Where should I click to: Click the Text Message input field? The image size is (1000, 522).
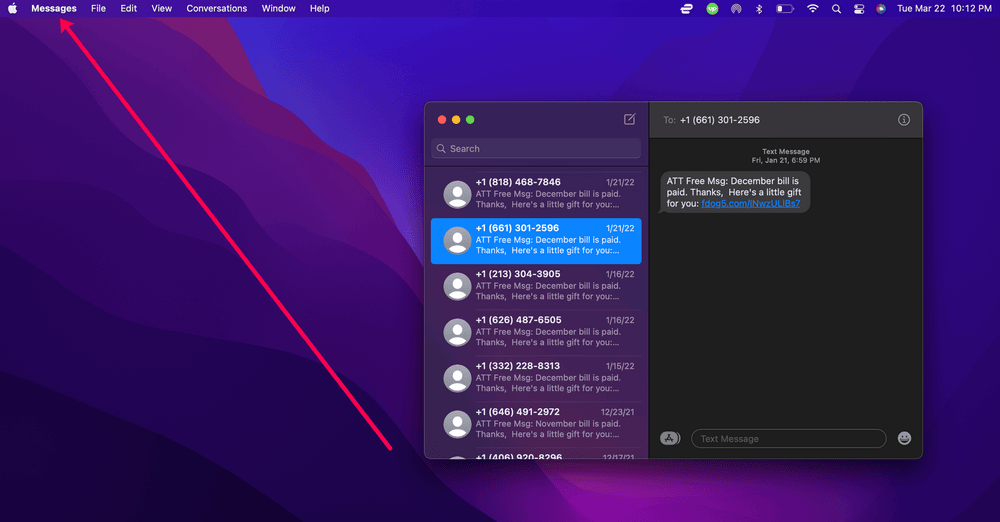point(788,438)
